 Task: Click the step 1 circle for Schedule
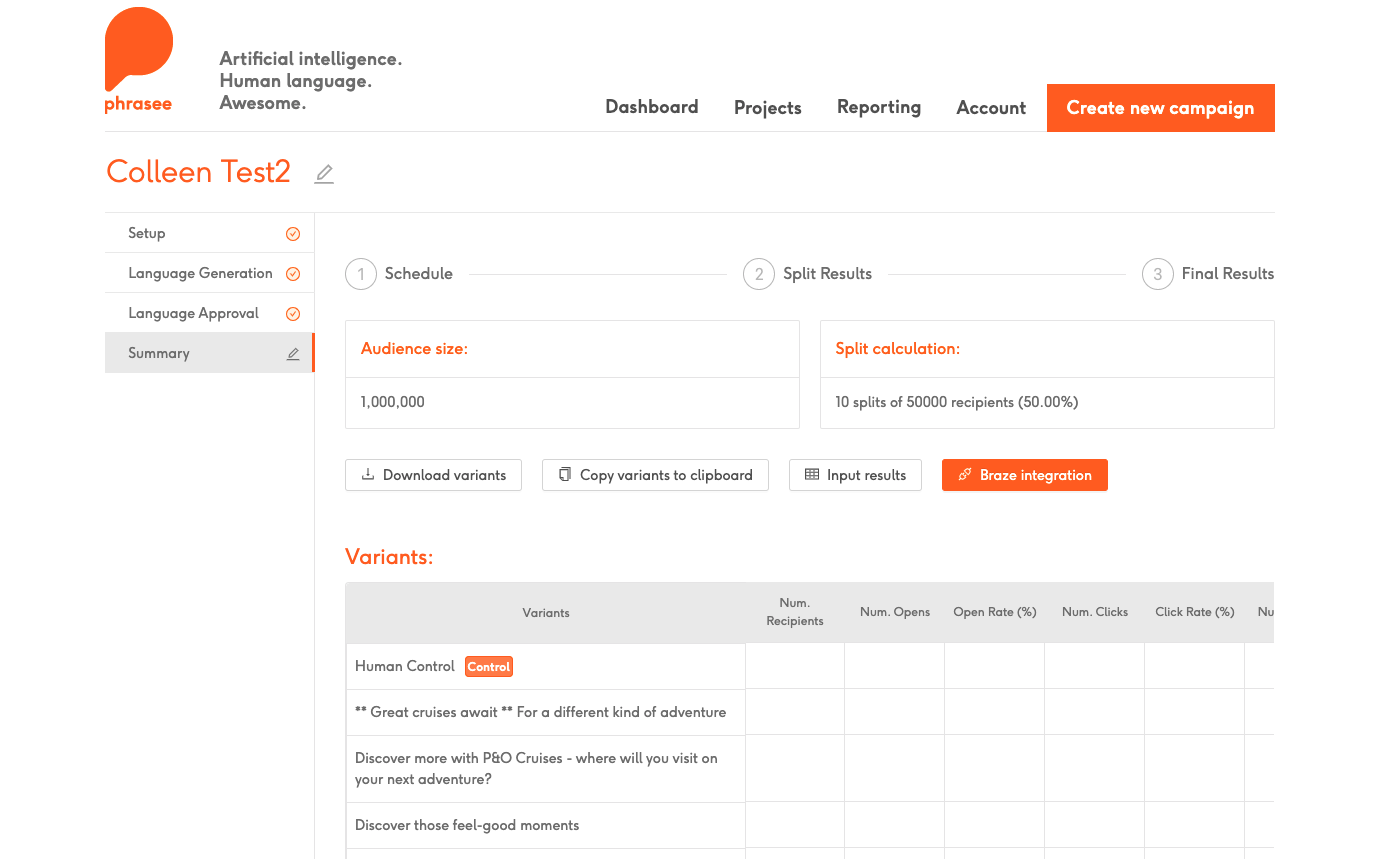click(361, 274)
